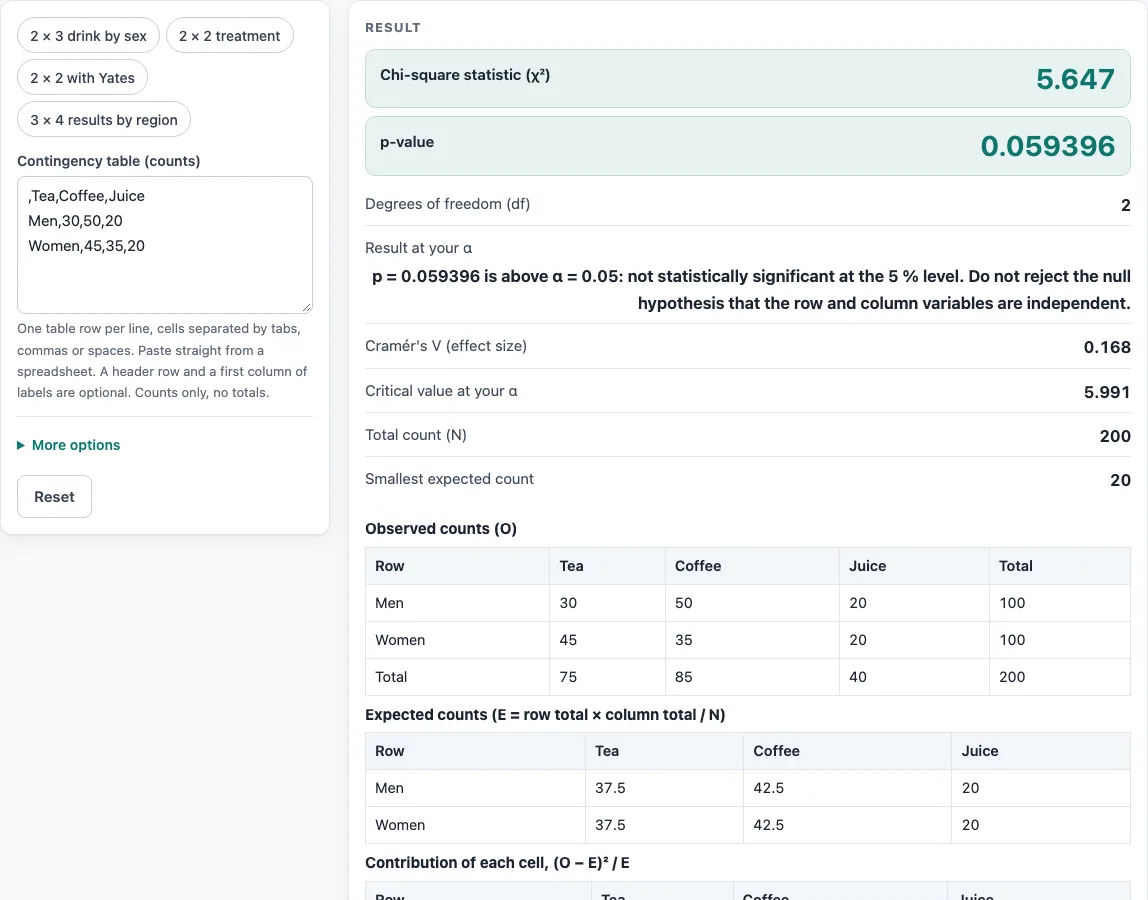Click the Tea column total 75
This screenshot has width=1148, height=900.
[568, 677]
